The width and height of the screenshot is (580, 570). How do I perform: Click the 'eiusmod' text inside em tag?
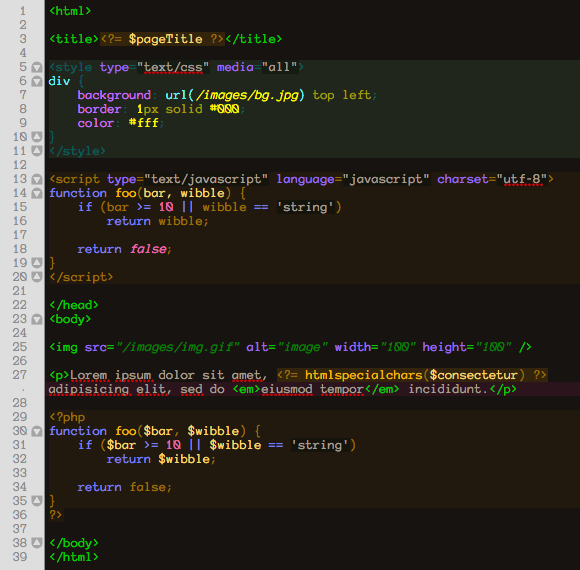pyautogui.click(x=287, y=389)
